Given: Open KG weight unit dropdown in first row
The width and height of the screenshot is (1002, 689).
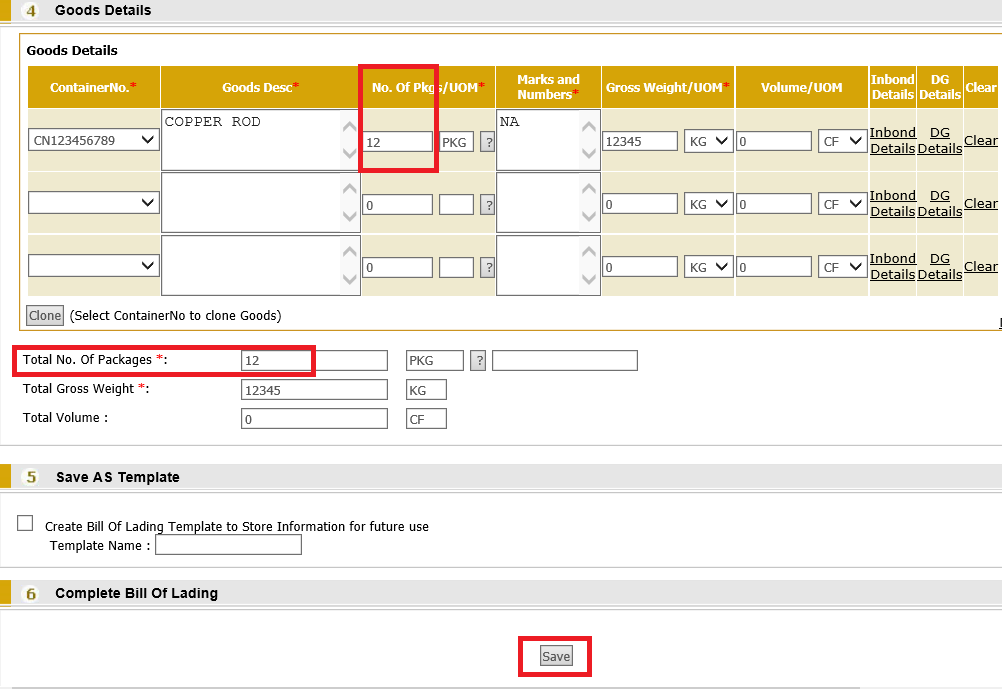Looking at the screenshot, I should coord(708,141).
